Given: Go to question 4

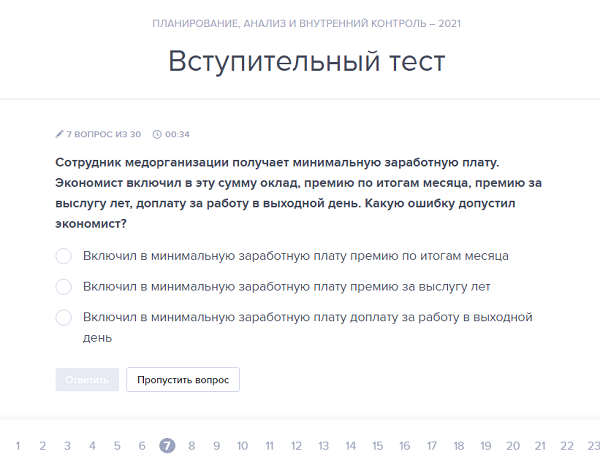Looking at the screenshot, I should pyautogui.click(x=92, y=446).
